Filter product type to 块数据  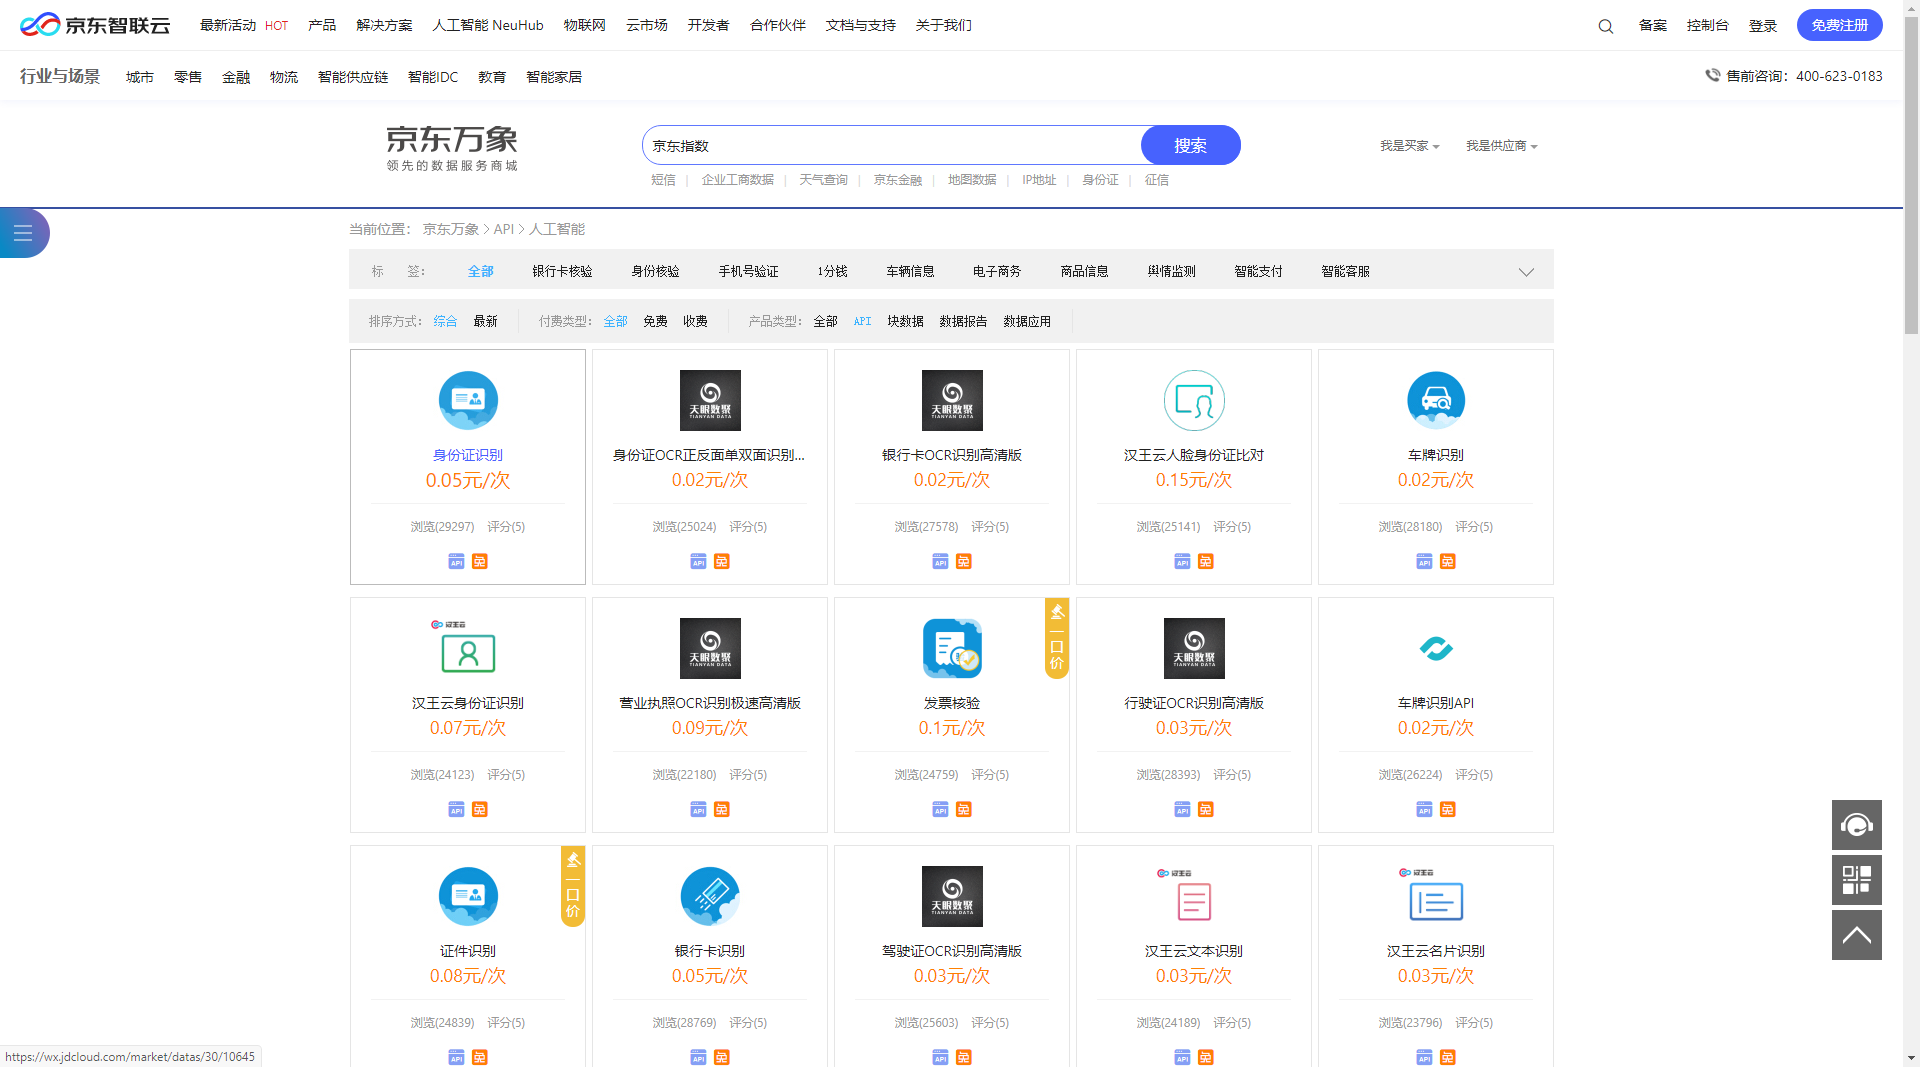(905, 321)
